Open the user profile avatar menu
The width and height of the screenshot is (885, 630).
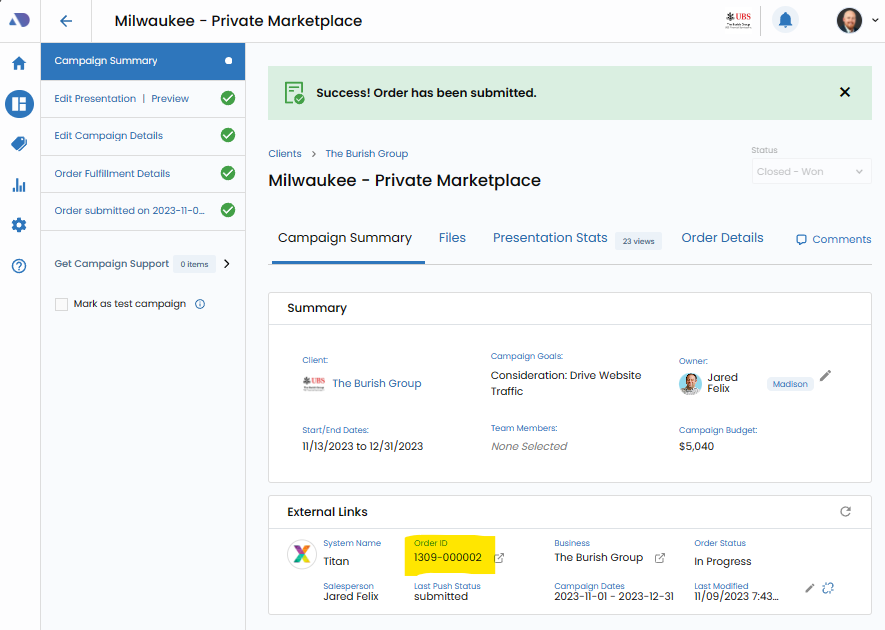point(849,20)
